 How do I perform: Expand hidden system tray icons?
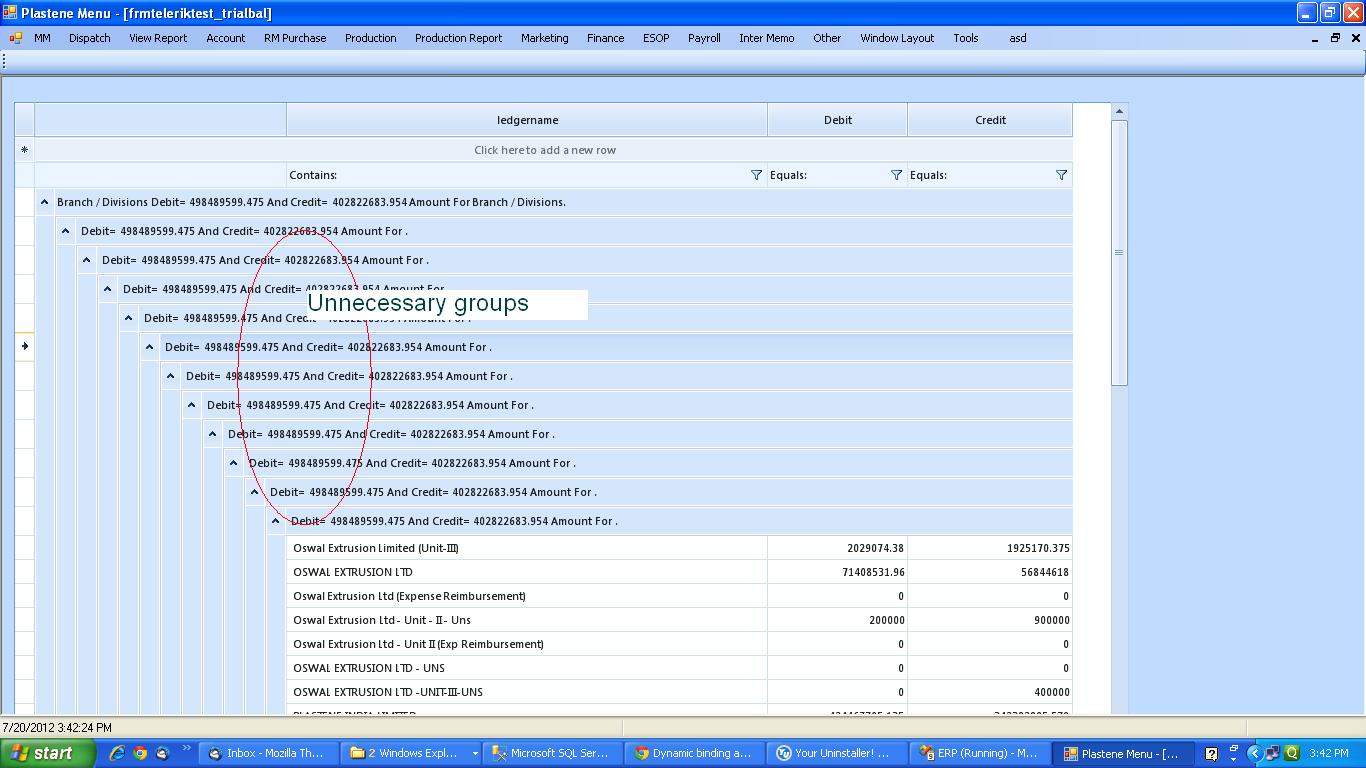pyautogui.click(x=1254, y=754)
